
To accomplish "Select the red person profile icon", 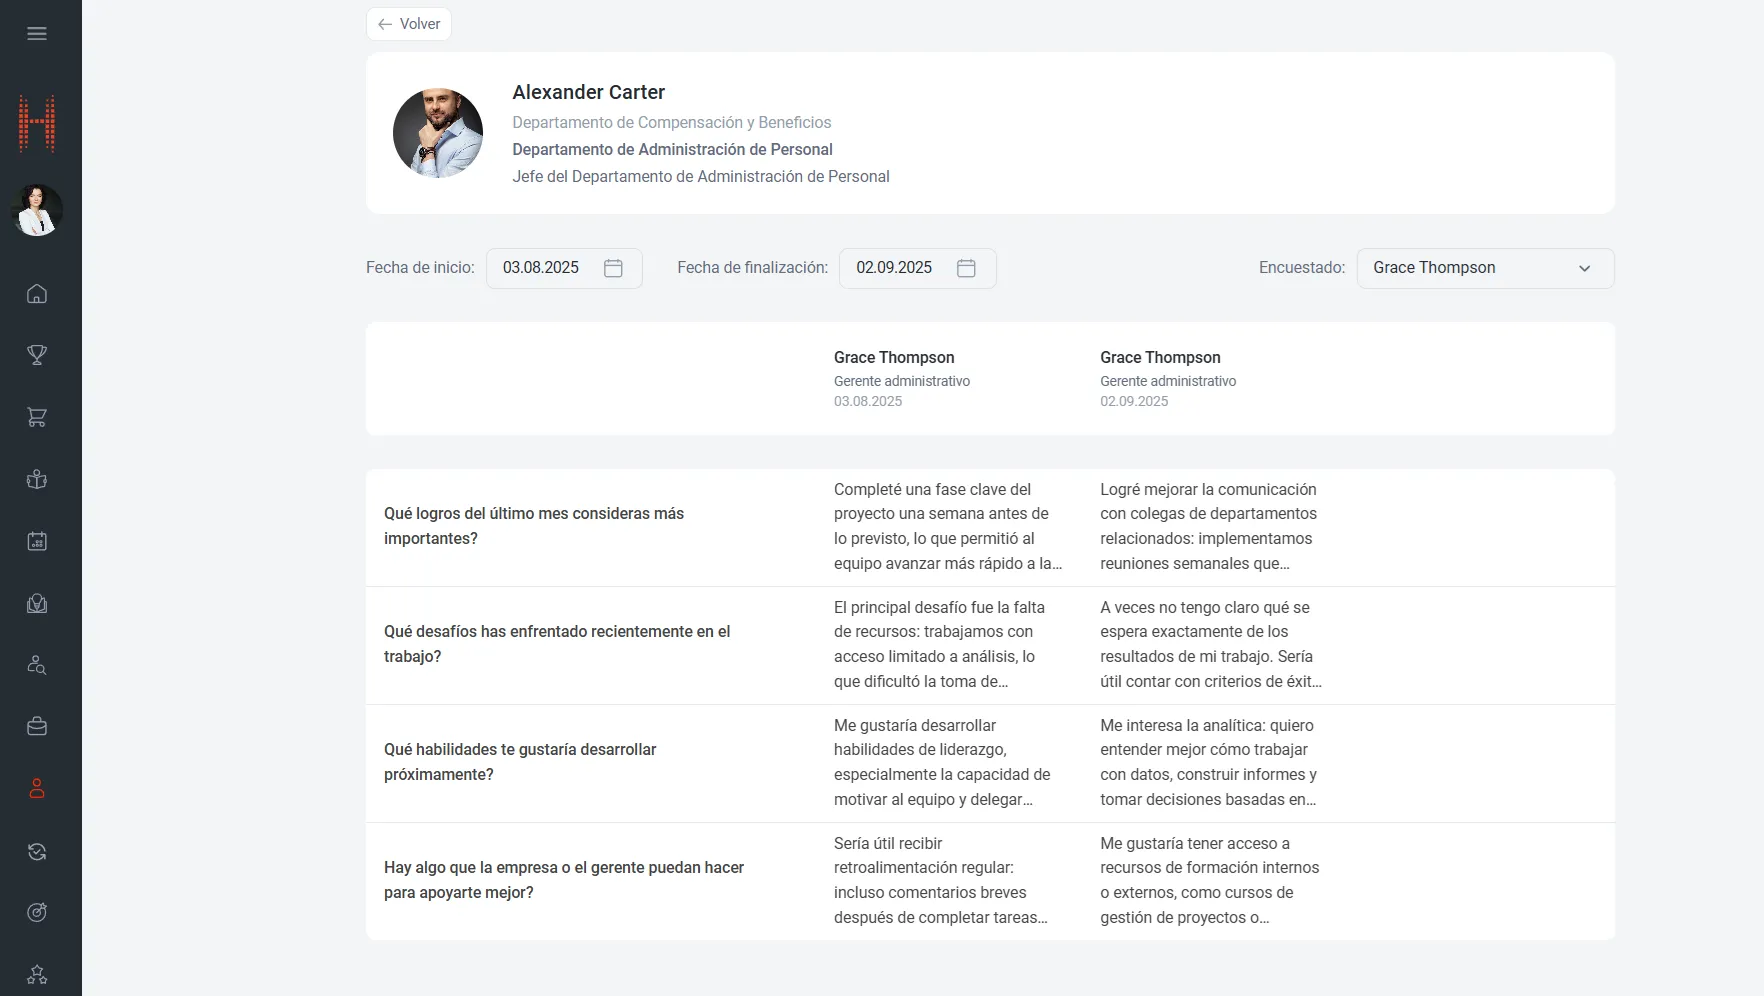I will tap(37, 789).
